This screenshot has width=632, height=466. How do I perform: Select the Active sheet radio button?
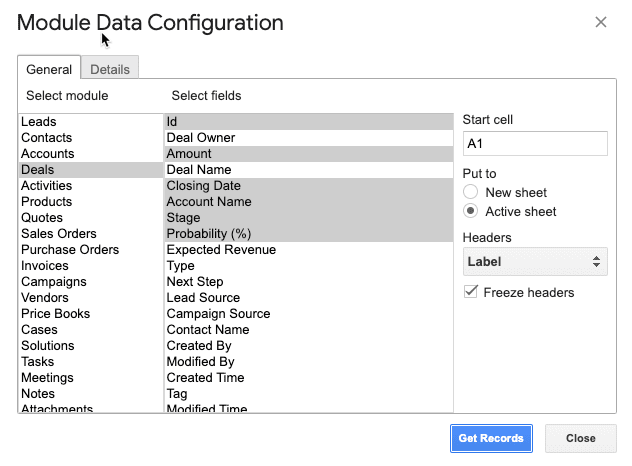point(470,211)
